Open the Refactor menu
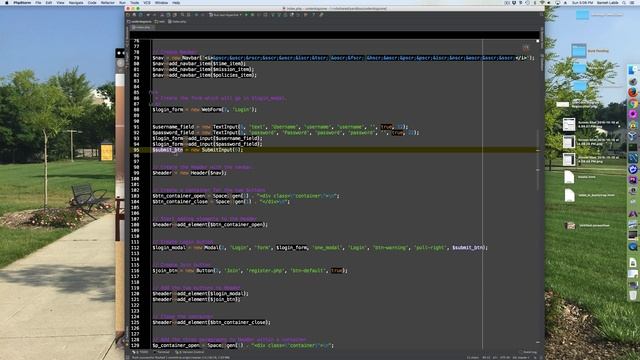 point(108,2)
